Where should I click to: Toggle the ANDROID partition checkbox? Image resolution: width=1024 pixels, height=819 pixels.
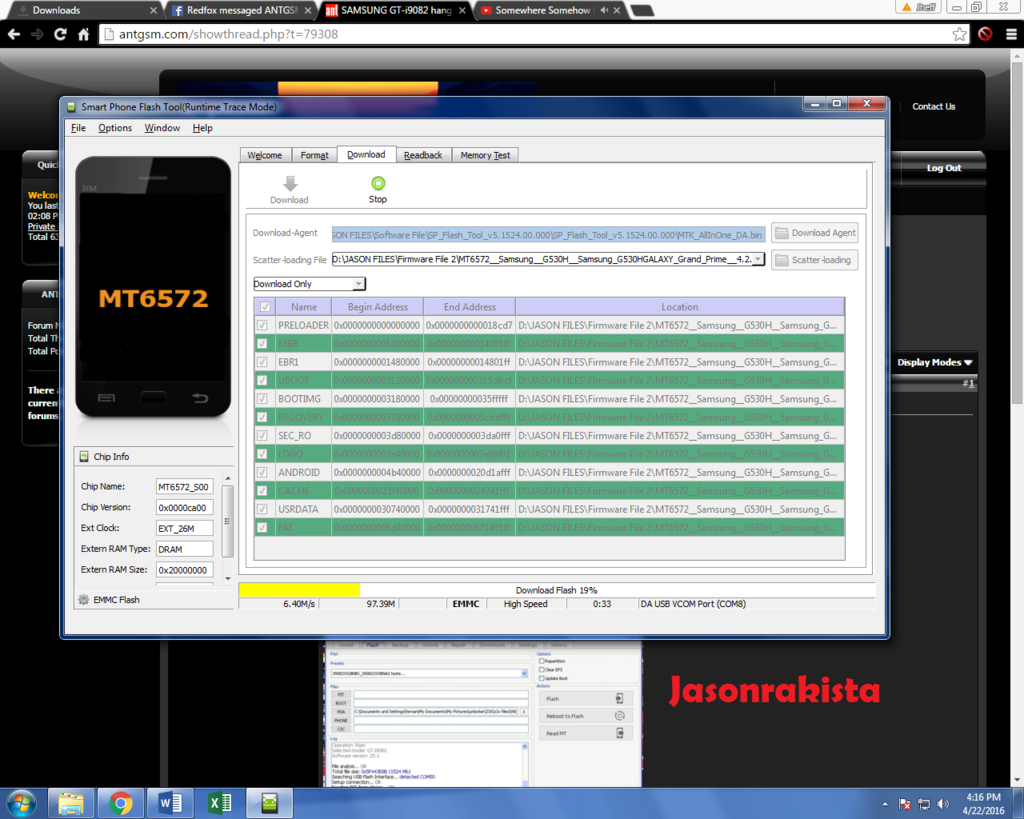click(263, 472)
